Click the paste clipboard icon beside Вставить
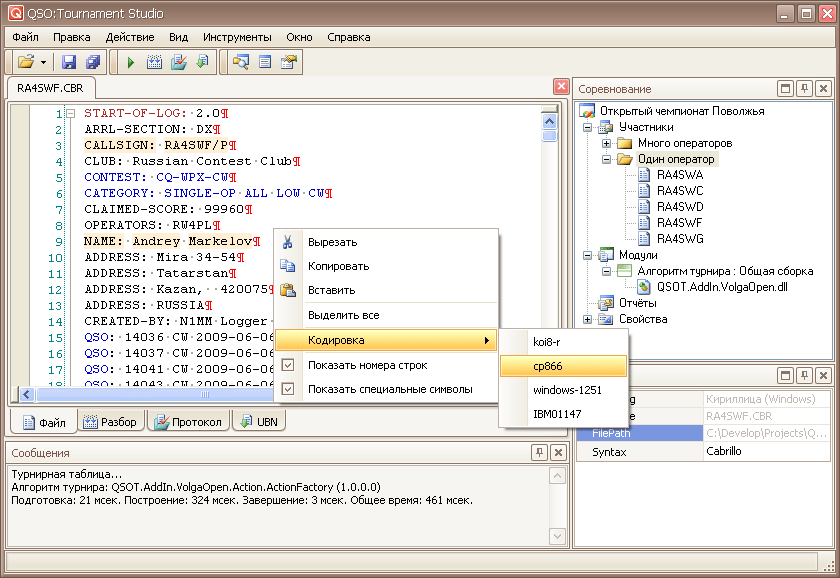The image size is (840, 578). (x=288, y=290)
